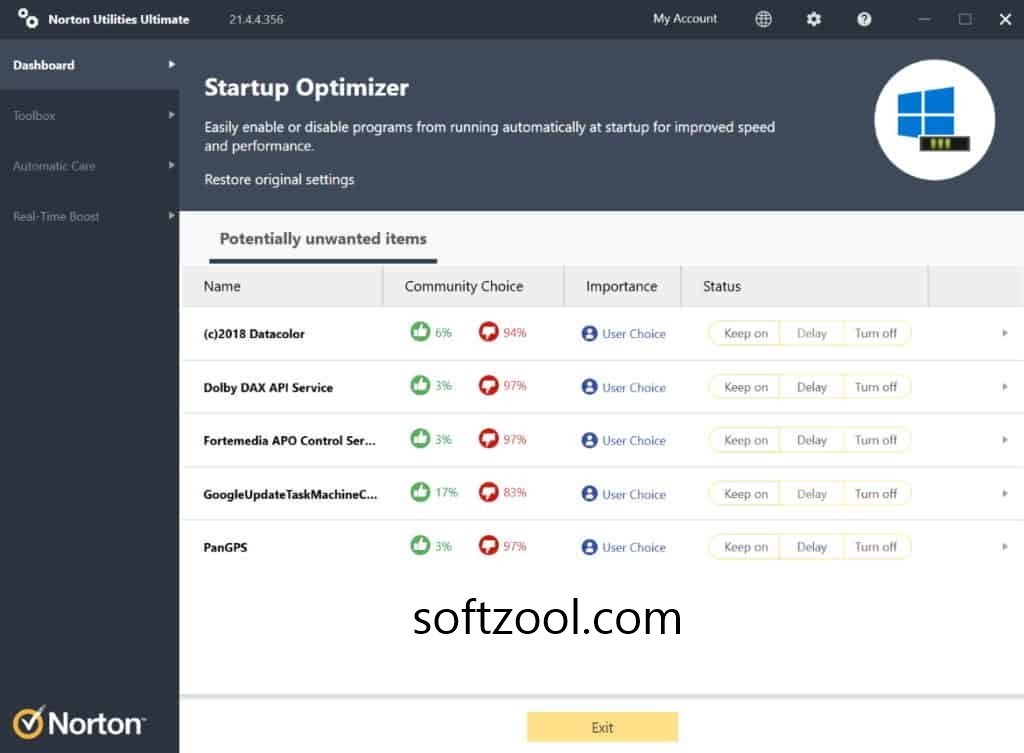
Task: Open the language globe icon
Action: click(763, 19)
